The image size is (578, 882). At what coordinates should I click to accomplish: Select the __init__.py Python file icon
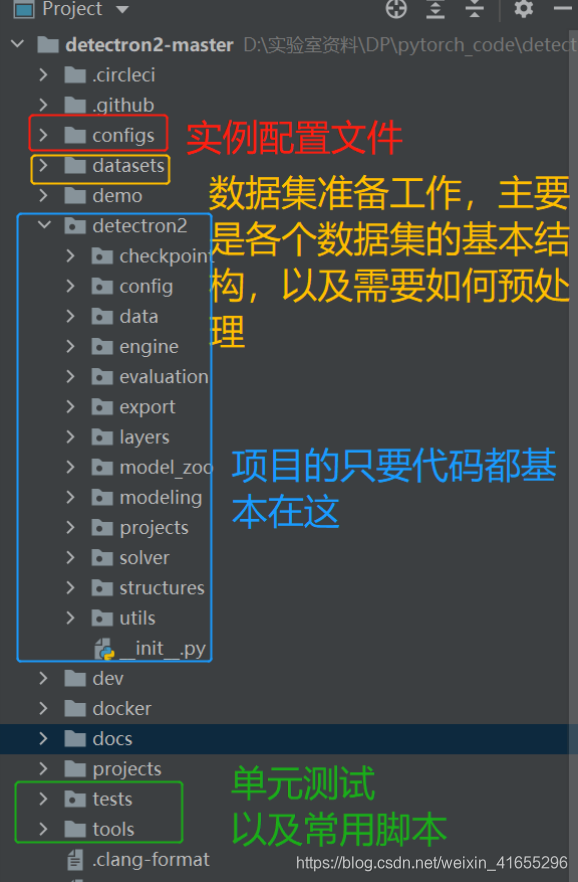coord(105,649)
